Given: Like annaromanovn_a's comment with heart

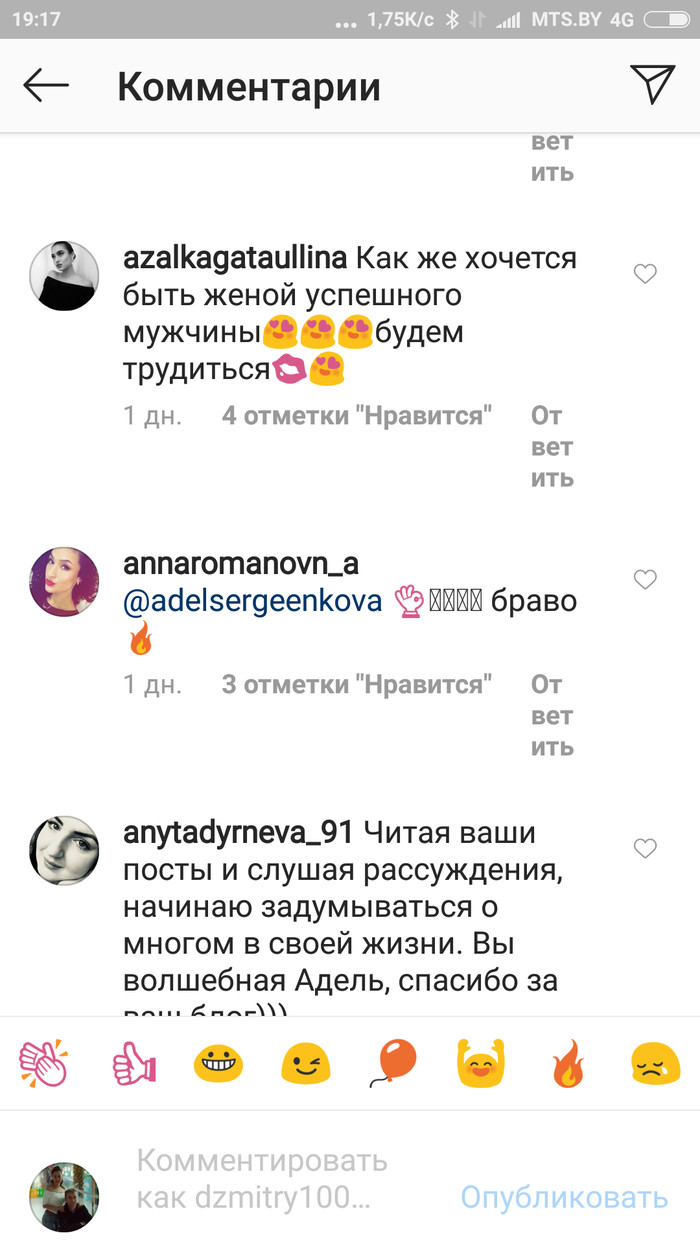Looking at the screenshot, I should 646,579.
